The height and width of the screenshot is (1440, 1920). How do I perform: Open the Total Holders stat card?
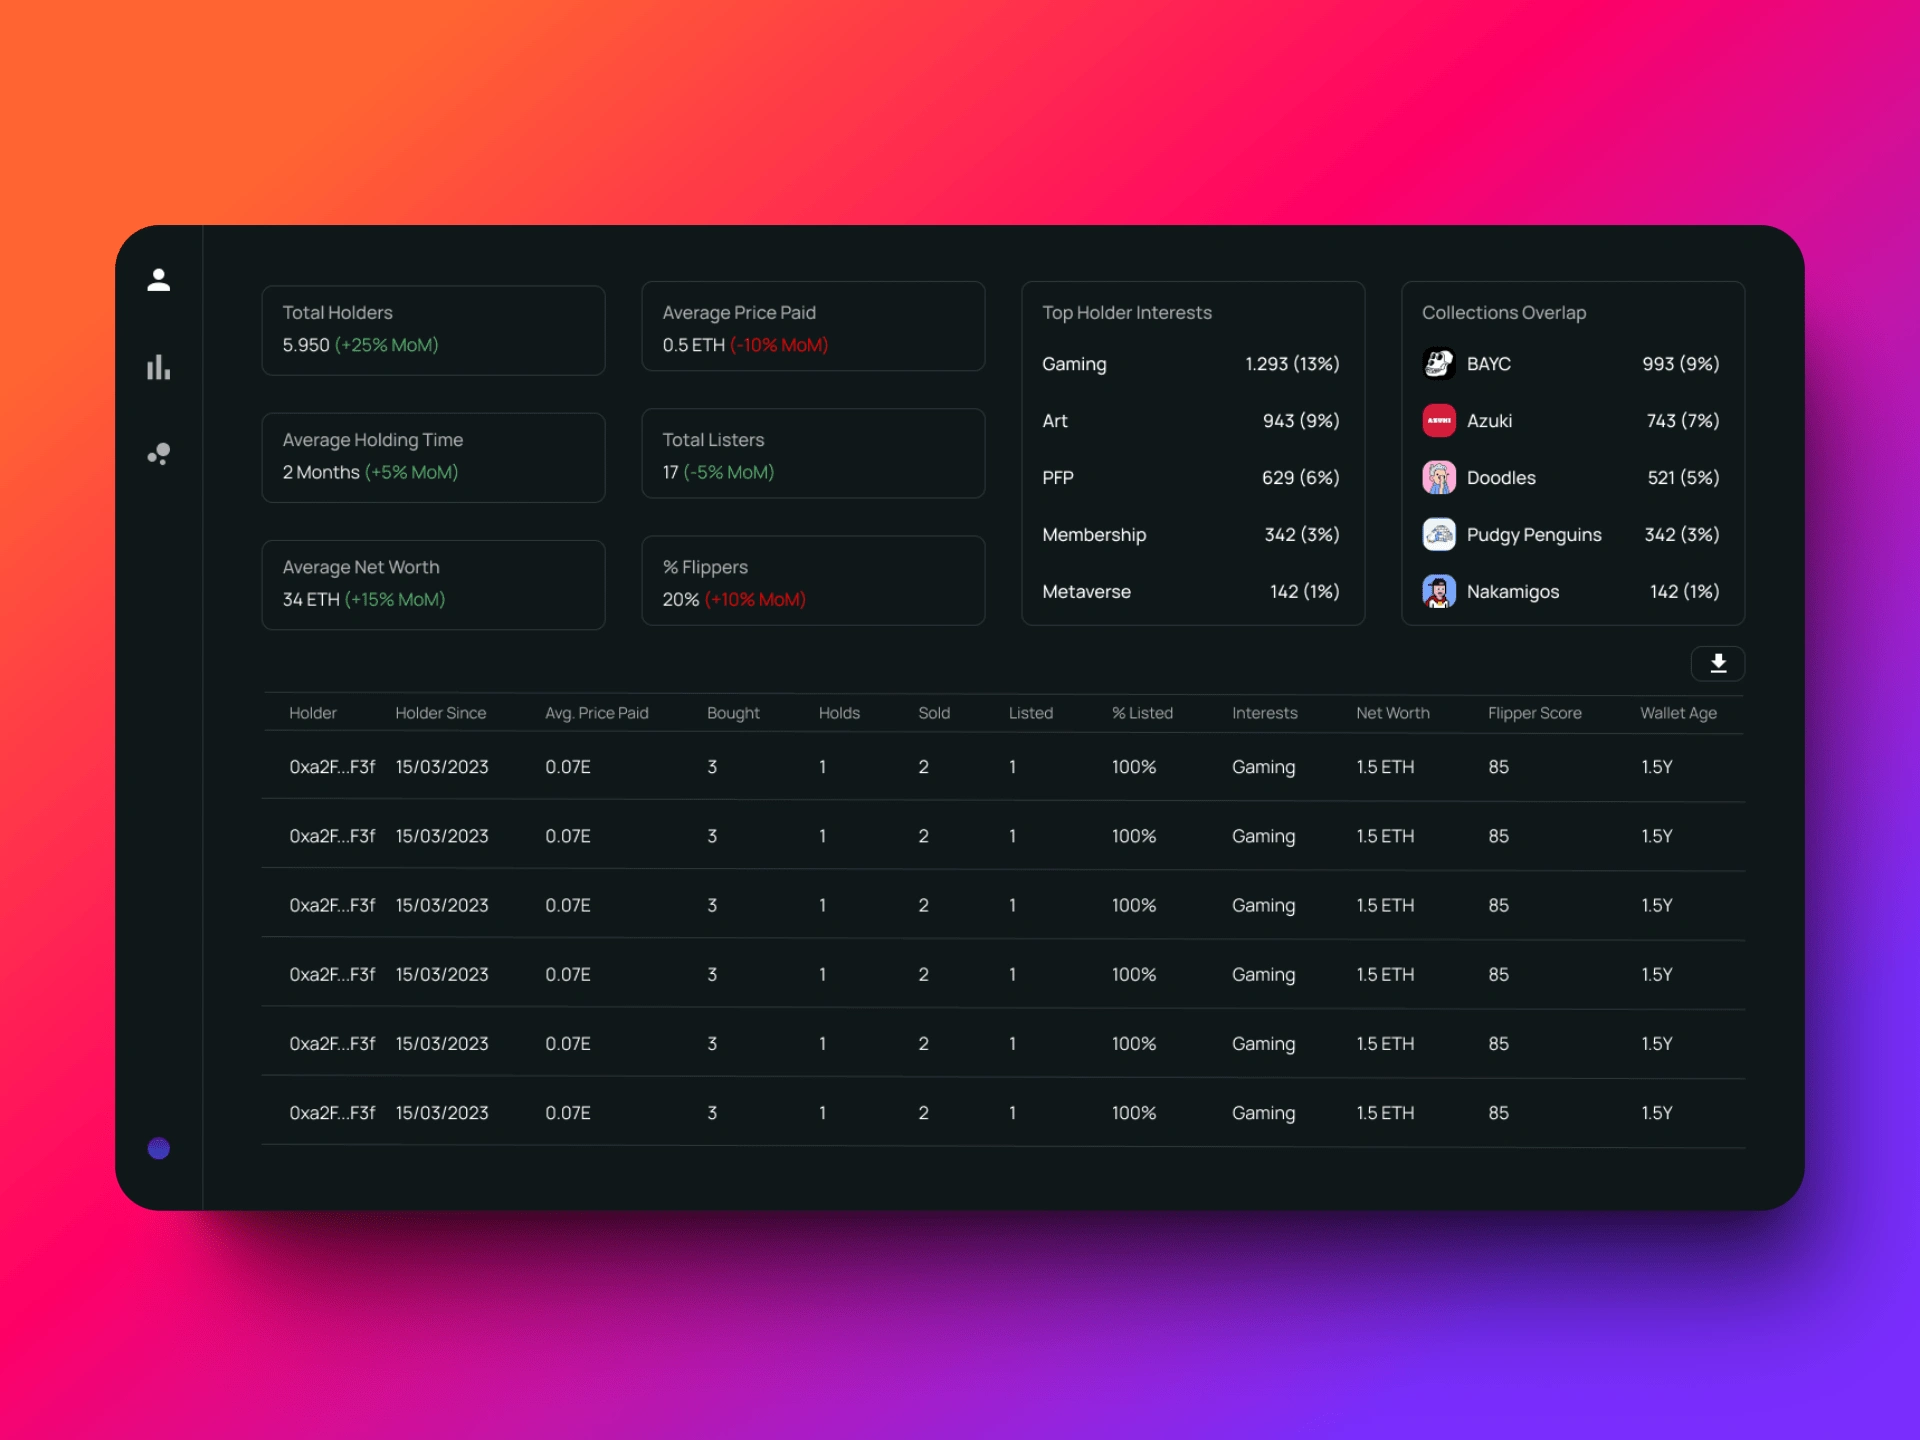[433, 330]
